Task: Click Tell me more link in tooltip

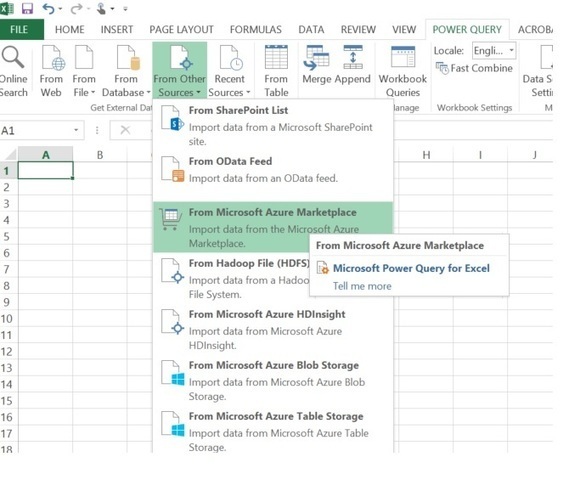Action: (362, 286)
